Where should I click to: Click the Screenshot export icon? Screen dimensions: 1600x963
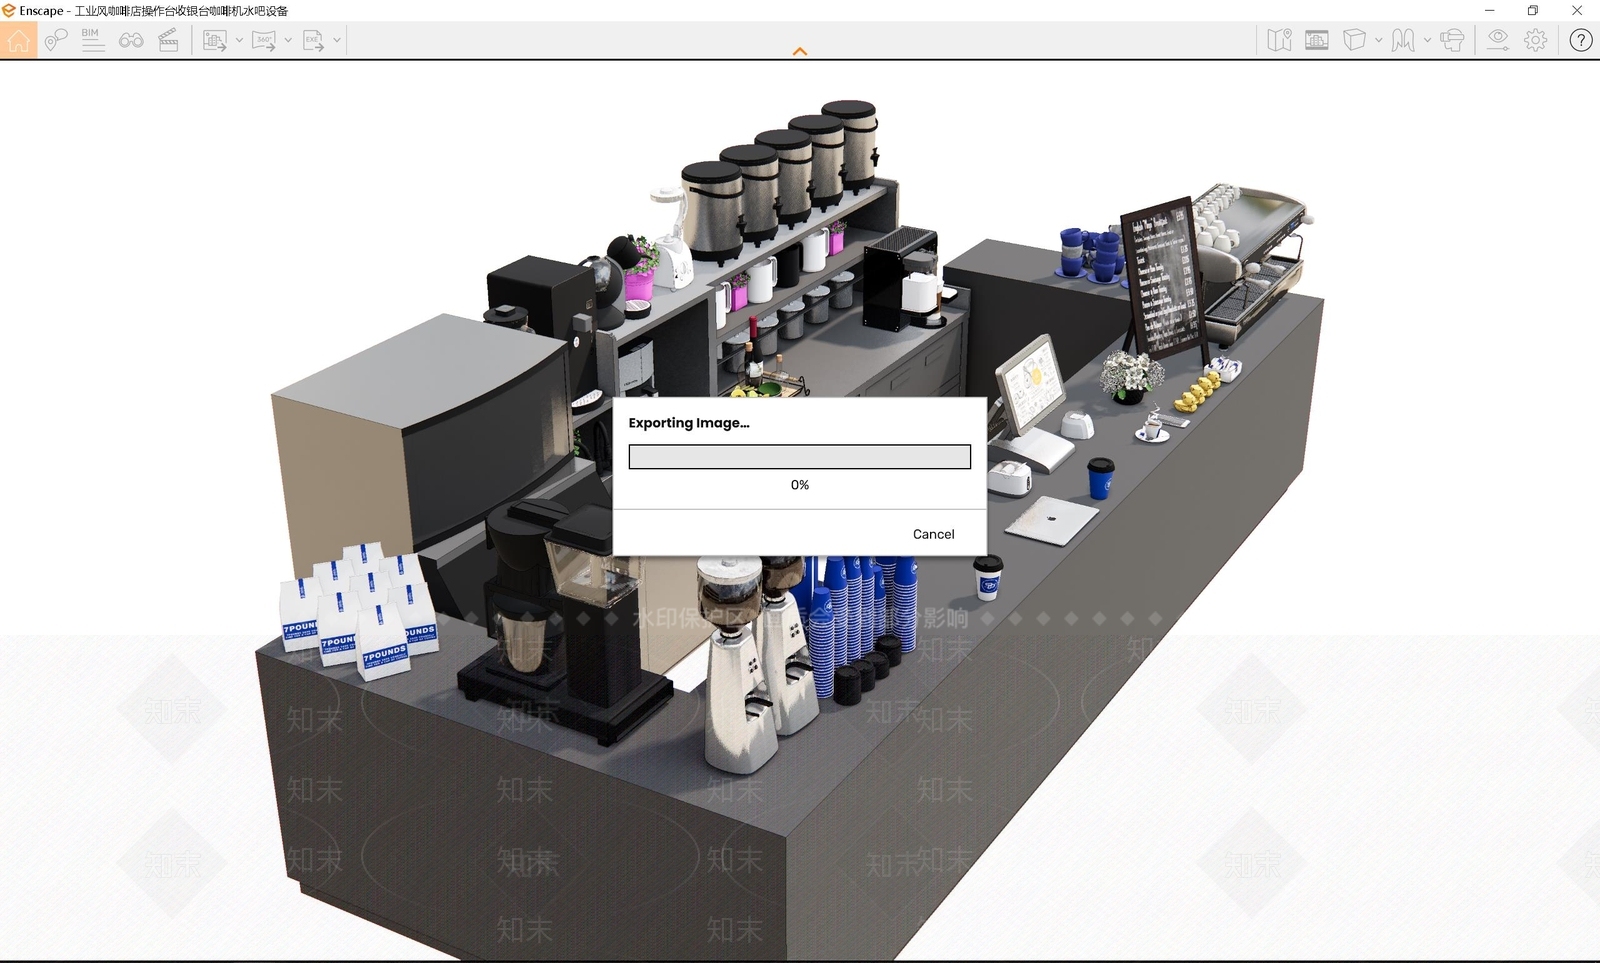[215, 40]
